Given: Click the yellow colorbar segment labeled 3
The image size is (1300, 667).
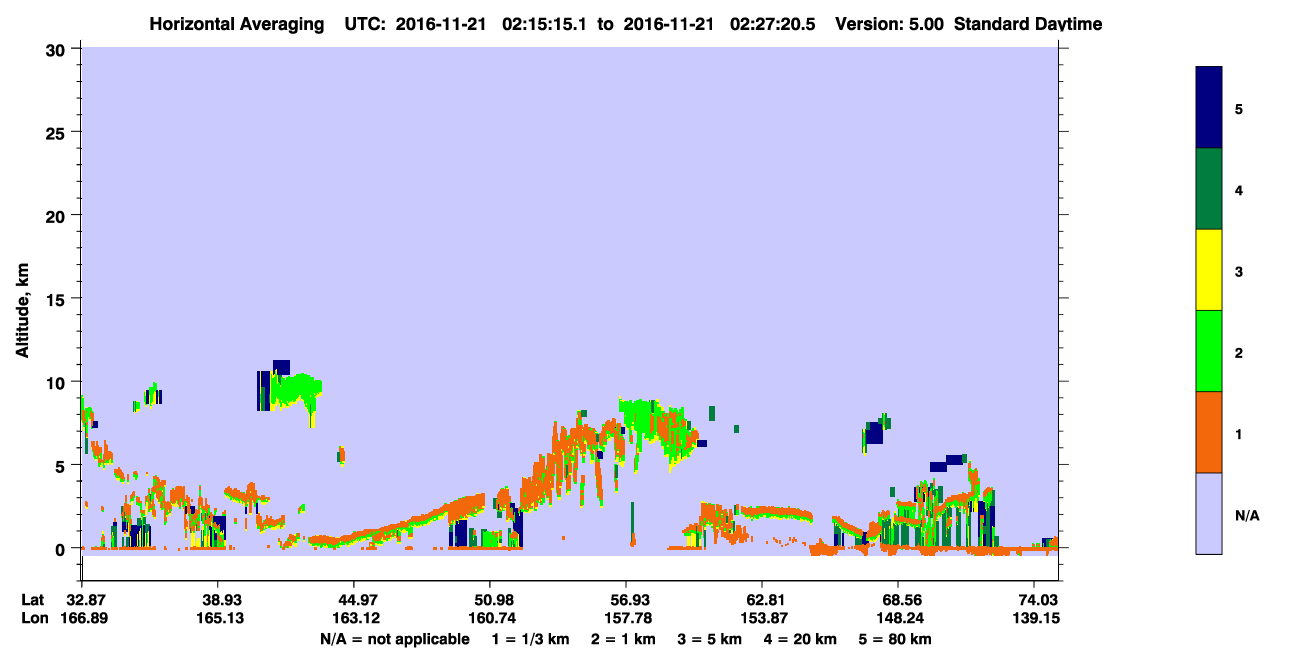Looking at the screenshot, I should click(1209, 270).
